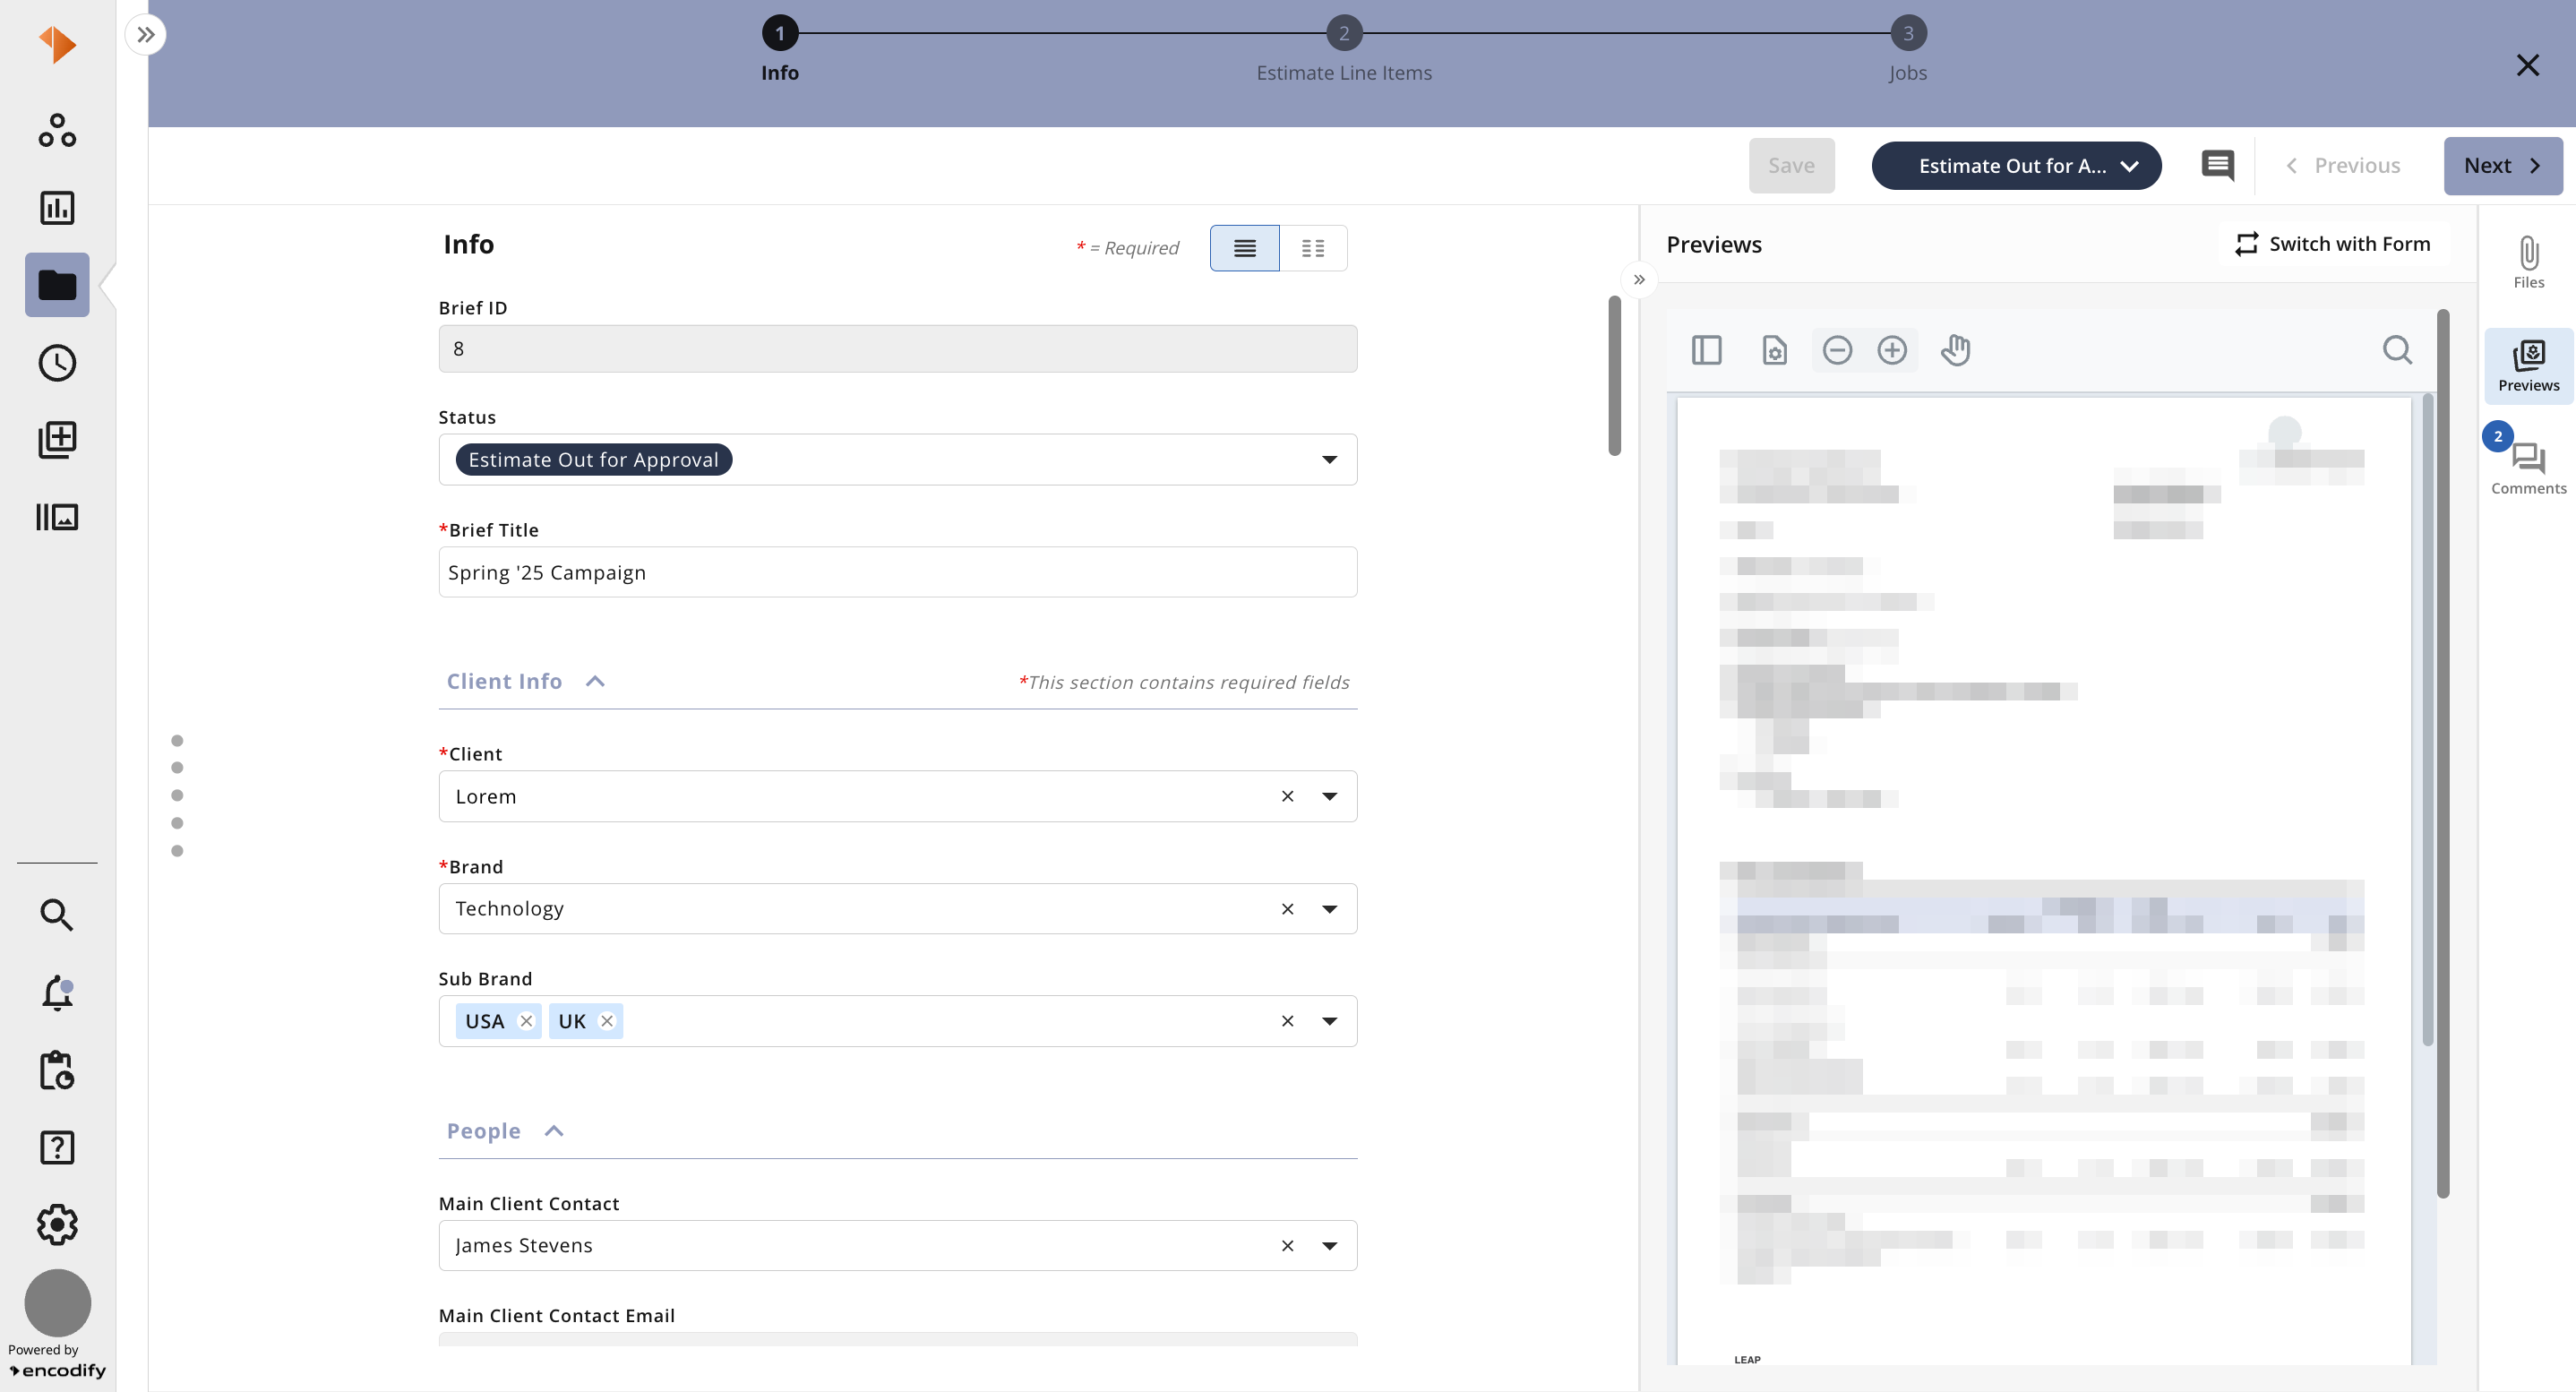Zoom in the preview document
Screen dimensions: 2576x1392
tap(1892, 350)
